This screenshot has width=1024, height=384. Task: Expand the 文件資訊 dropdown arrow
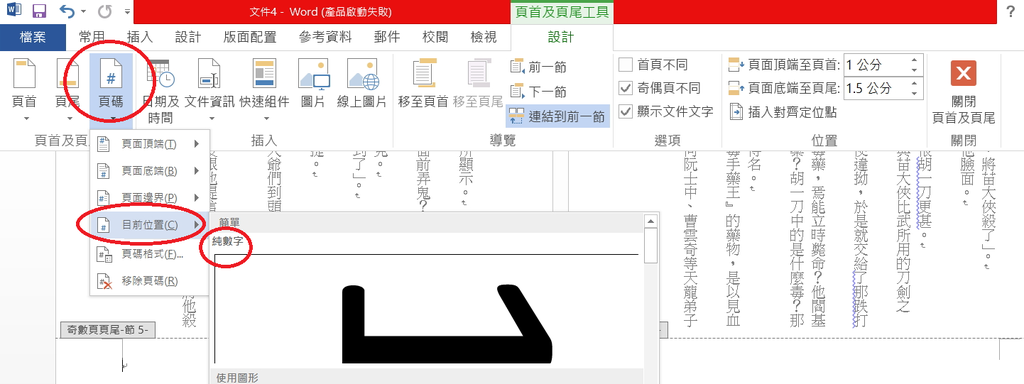coord(211,119)
